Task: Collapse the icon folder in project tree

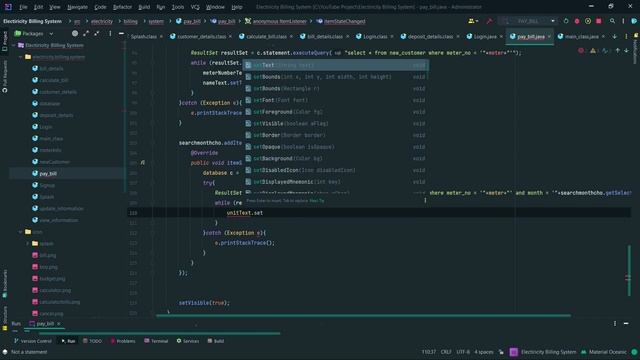Action: point(21,232)
